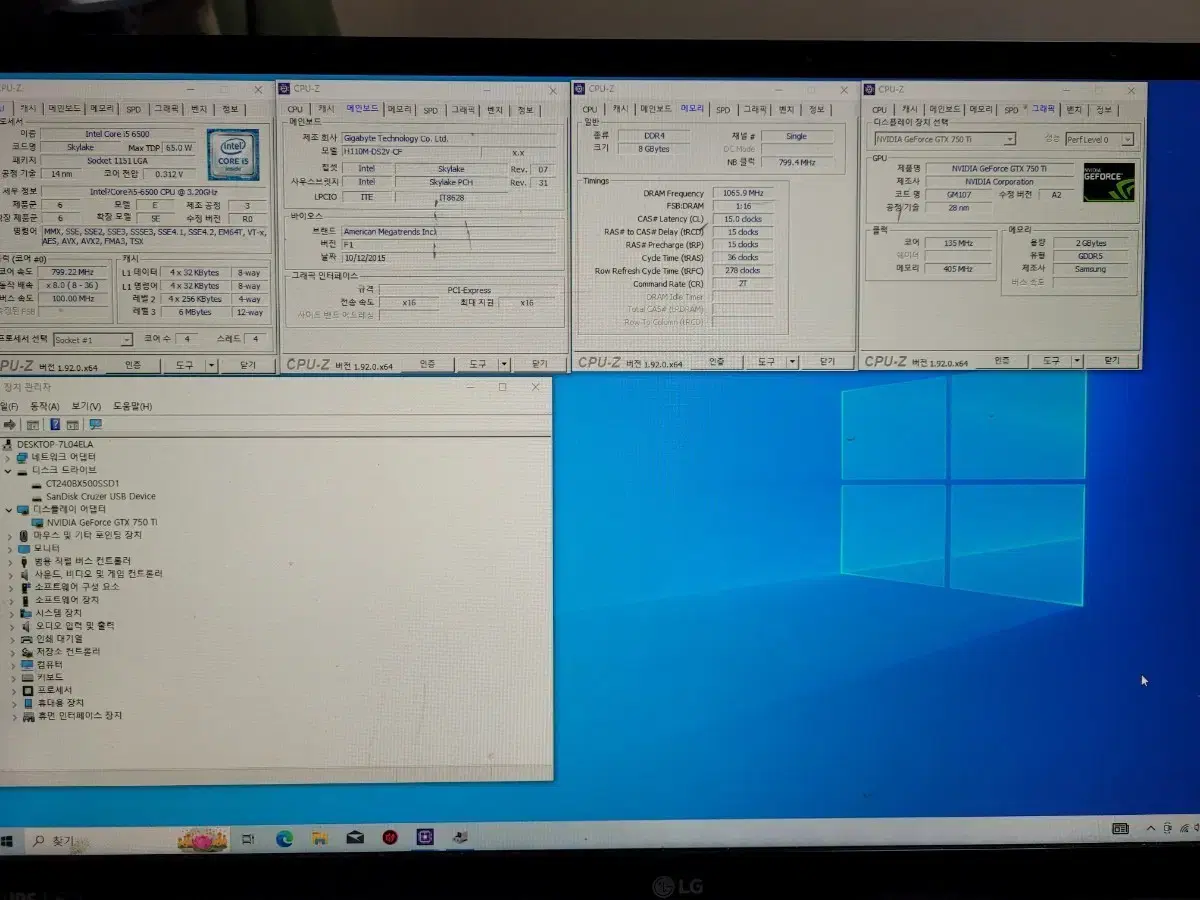This screenshot has width=1200, height=900.
Task: Click the Windows Start button
Action: coord(9,840)
